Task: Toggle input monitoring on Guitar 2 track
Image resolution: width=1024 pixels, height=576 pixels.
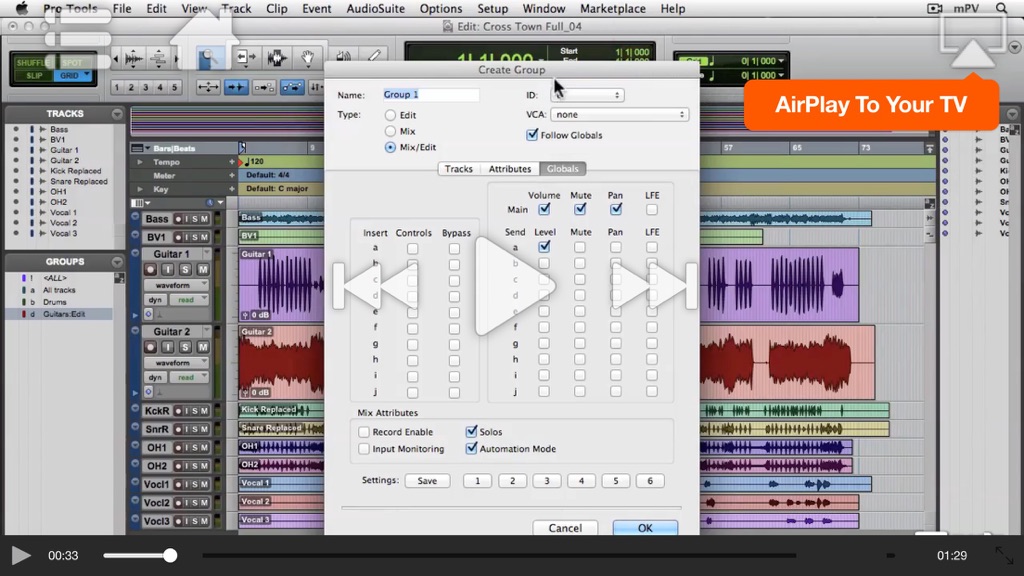Action: tap(168, 347)
